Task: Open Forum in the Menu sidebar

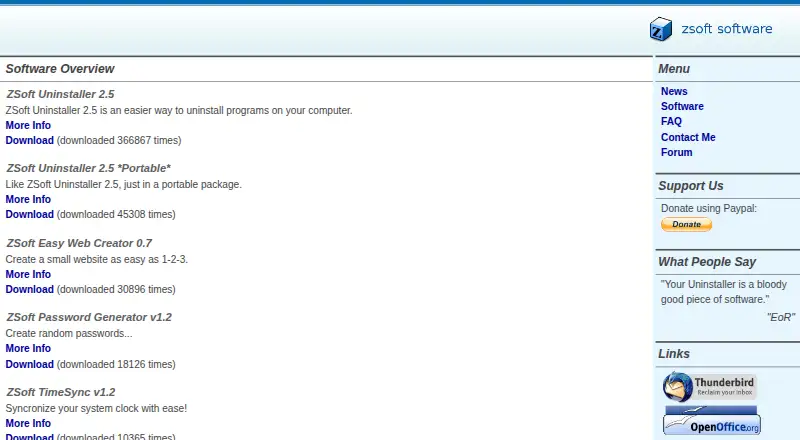Action: point(677,152)
